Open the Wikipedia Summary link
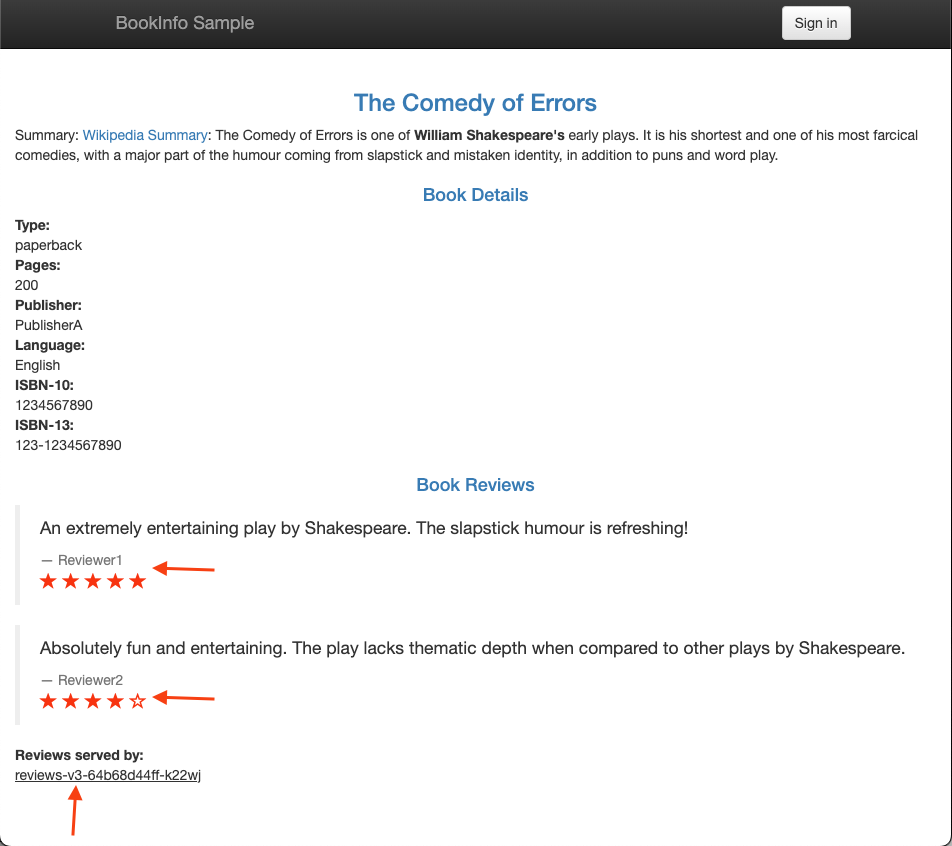952x846 pixels. 145,134
